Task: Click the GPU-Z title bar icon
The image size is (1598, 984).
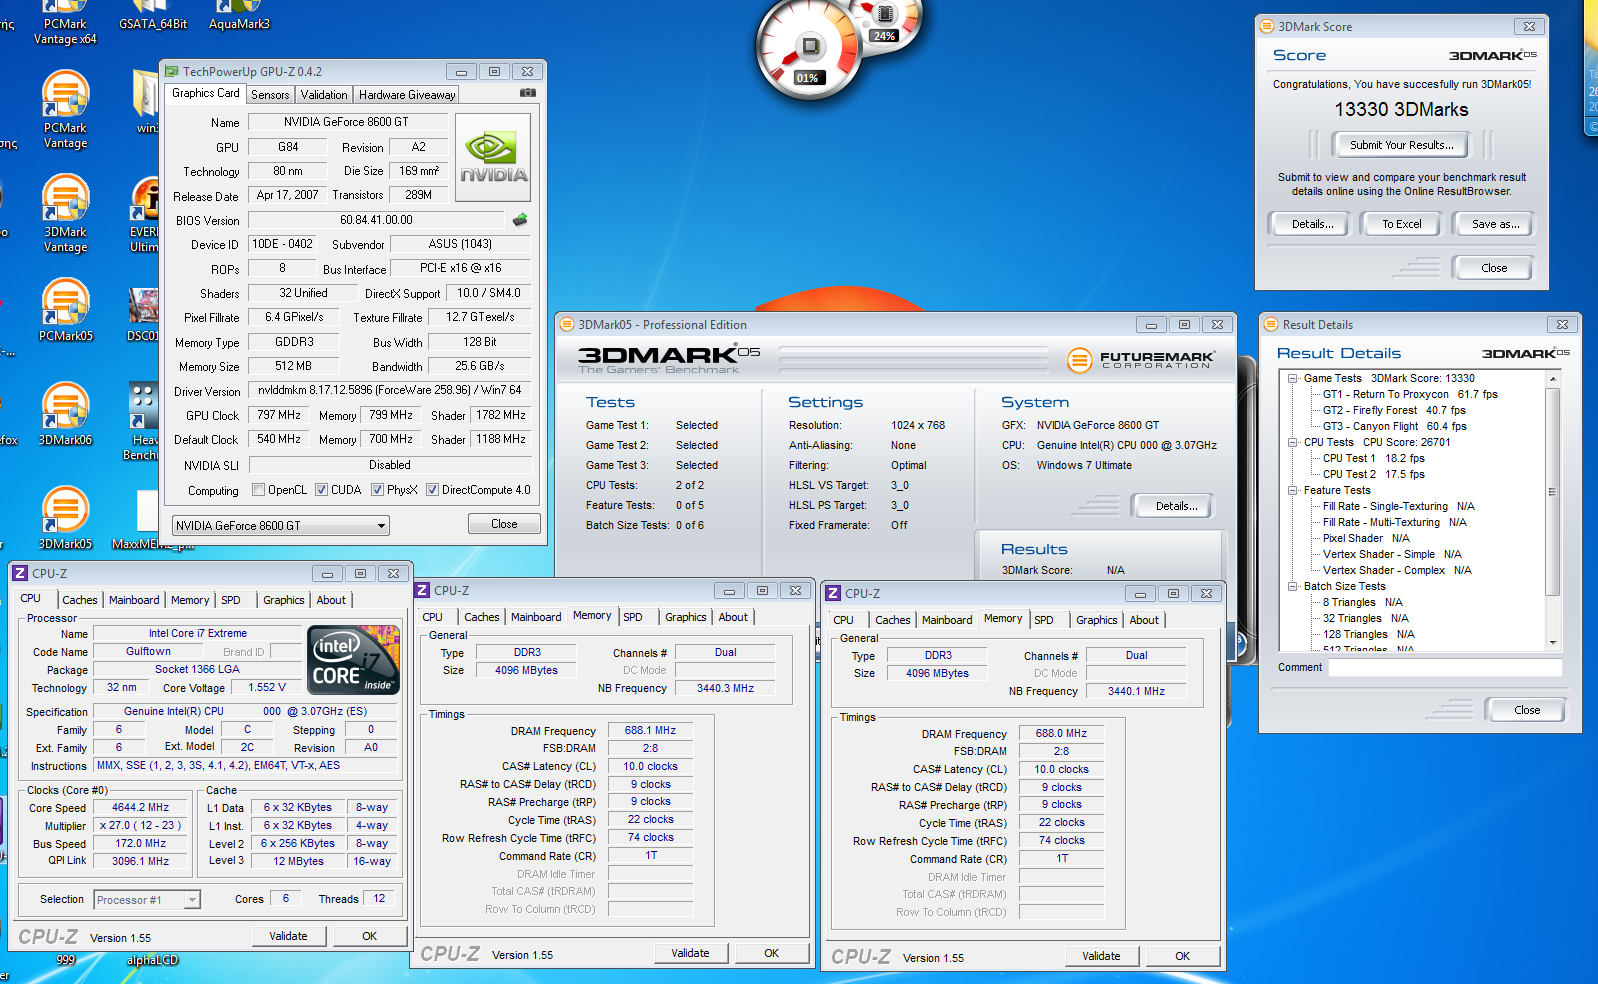Action: click(x=172, y=72)
